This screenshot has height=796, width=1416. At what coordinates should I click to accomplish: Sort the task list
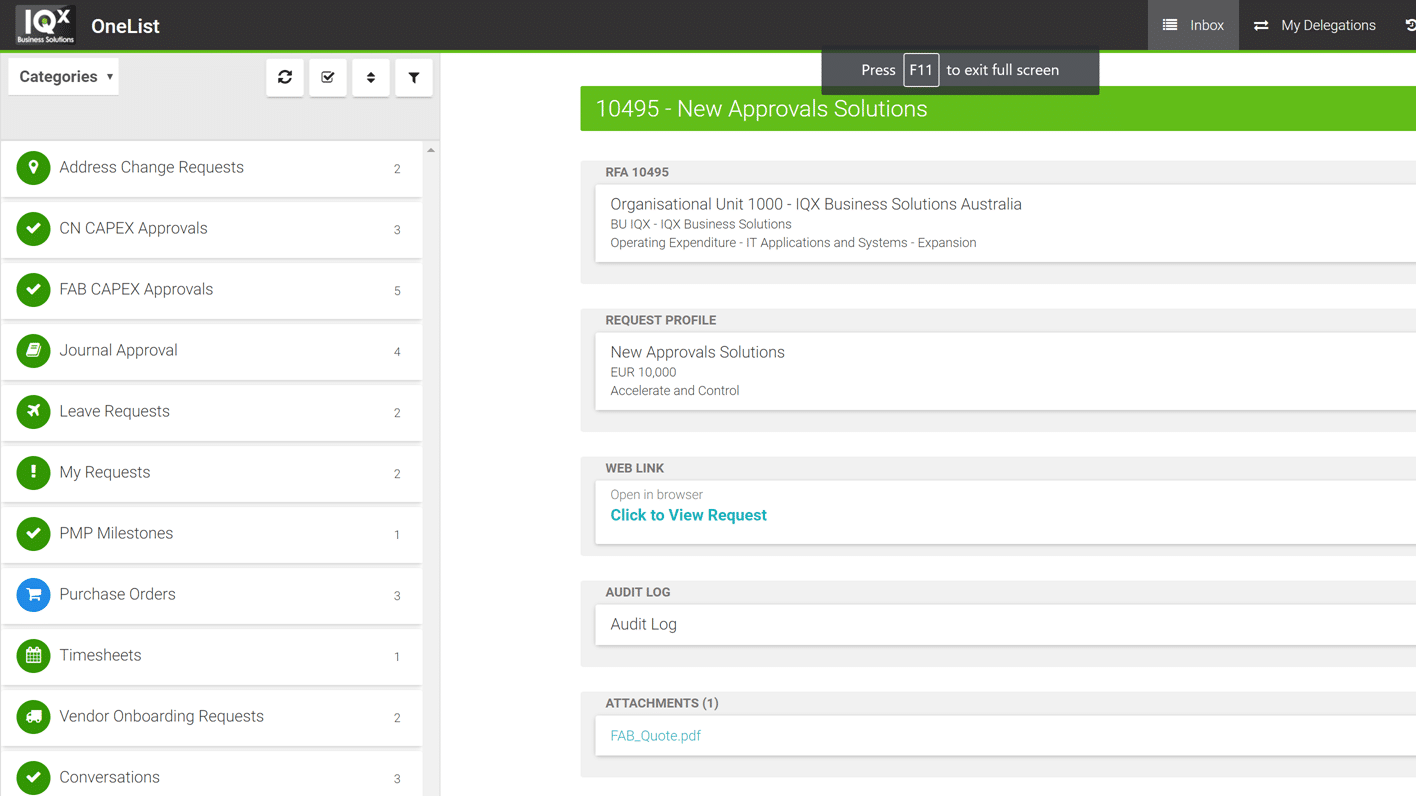tap(370, 77)
